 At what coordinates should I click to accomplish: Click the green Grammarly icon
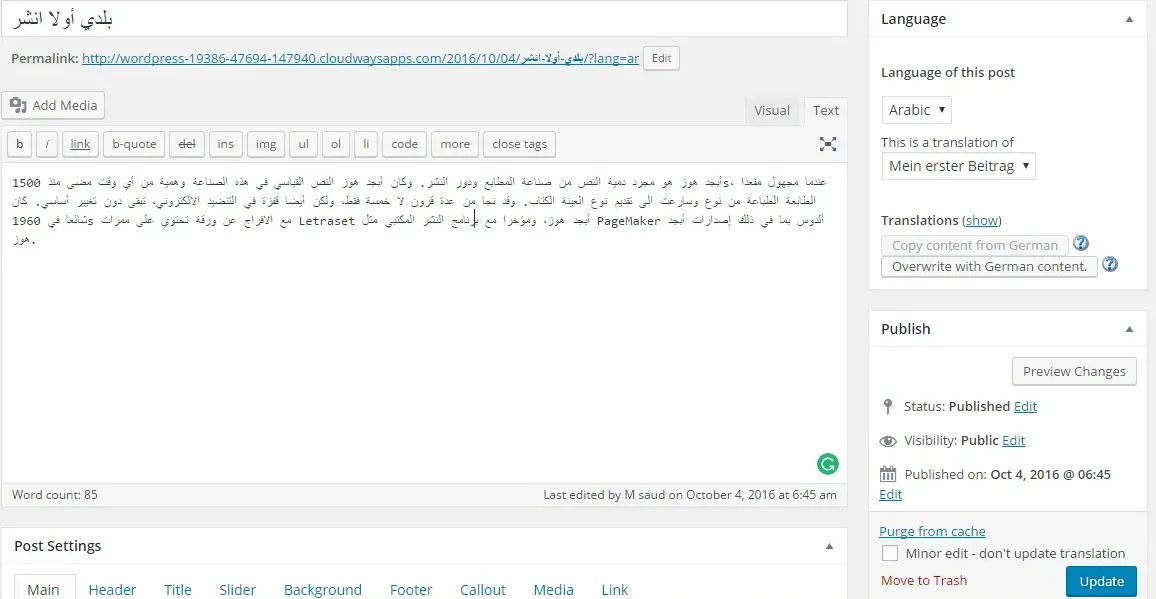coord(827,463)
